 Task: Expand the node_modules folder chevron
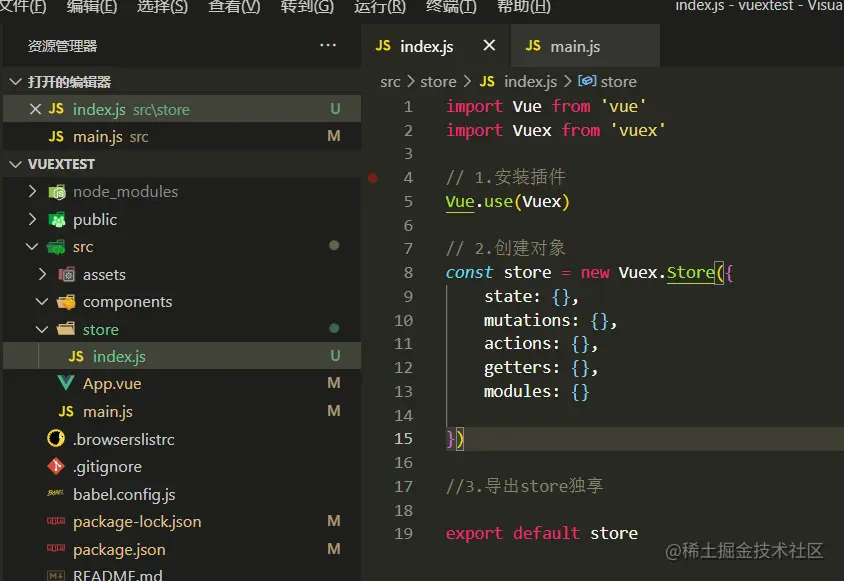pyautogui.click(x=32, y=191)
